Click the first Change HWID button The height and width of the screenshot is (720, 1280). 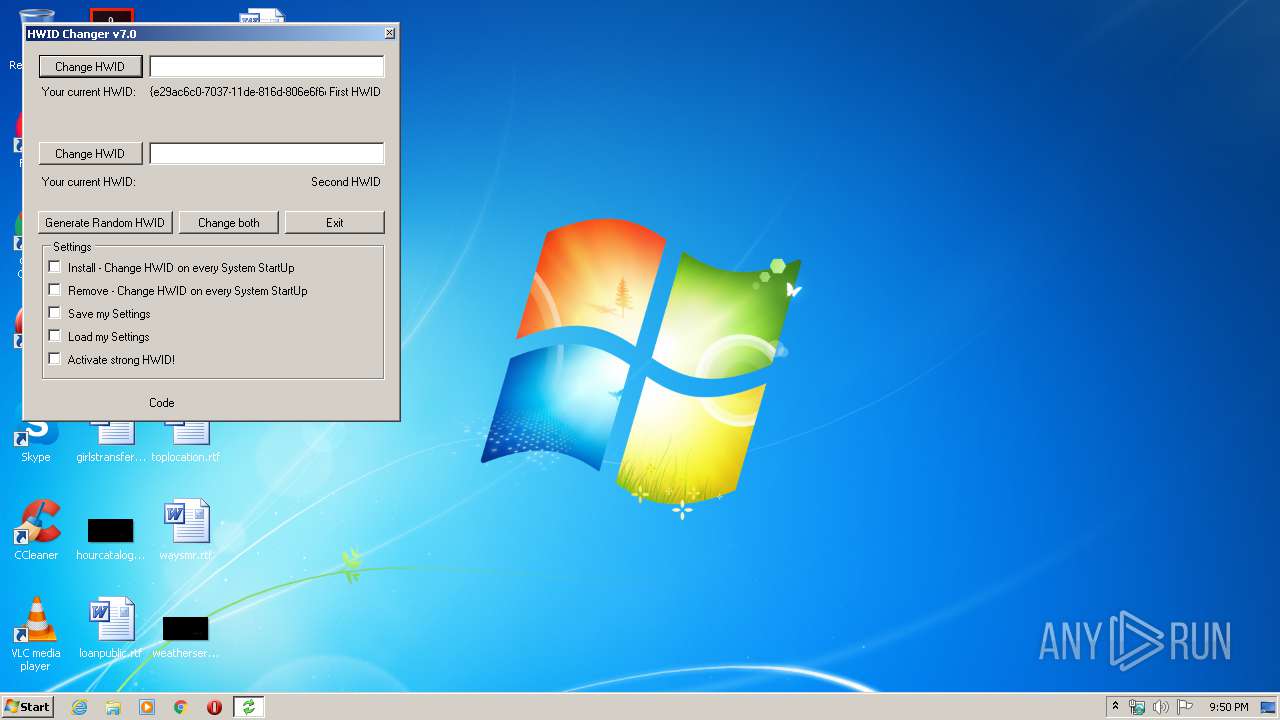(90, 67)
